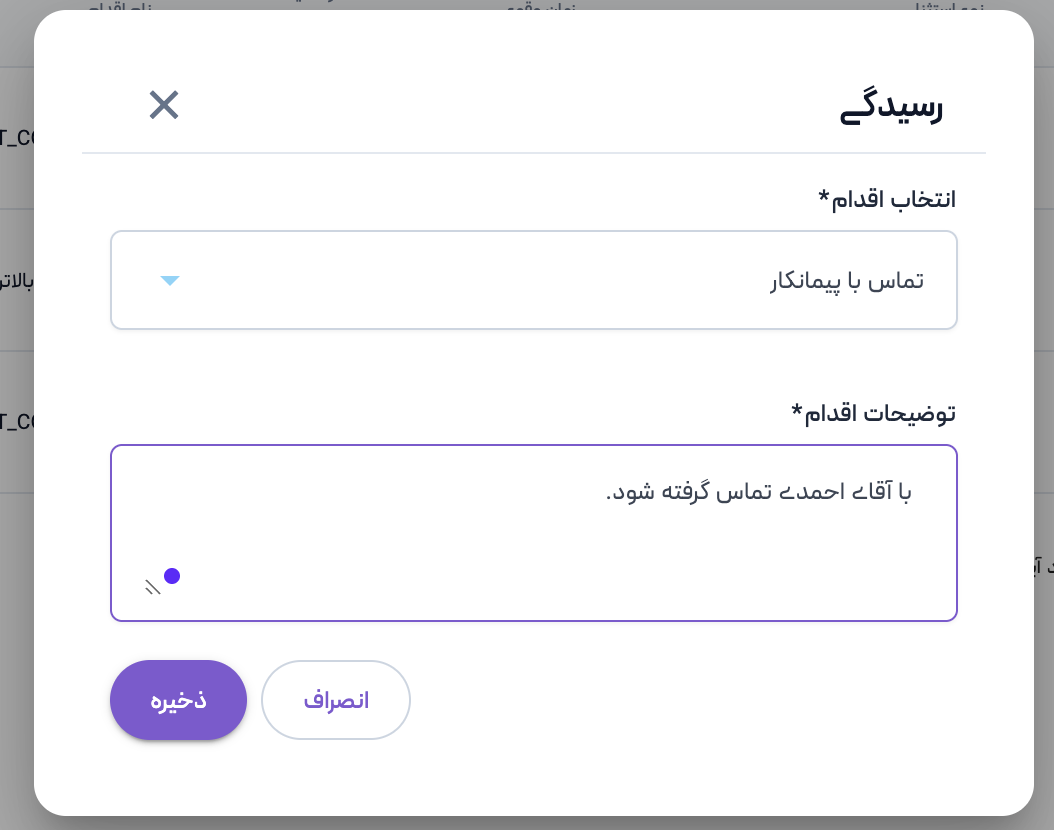Click the resize handle of the description textarea
Screen dimensions: 1054x830
tap(152, 587)
